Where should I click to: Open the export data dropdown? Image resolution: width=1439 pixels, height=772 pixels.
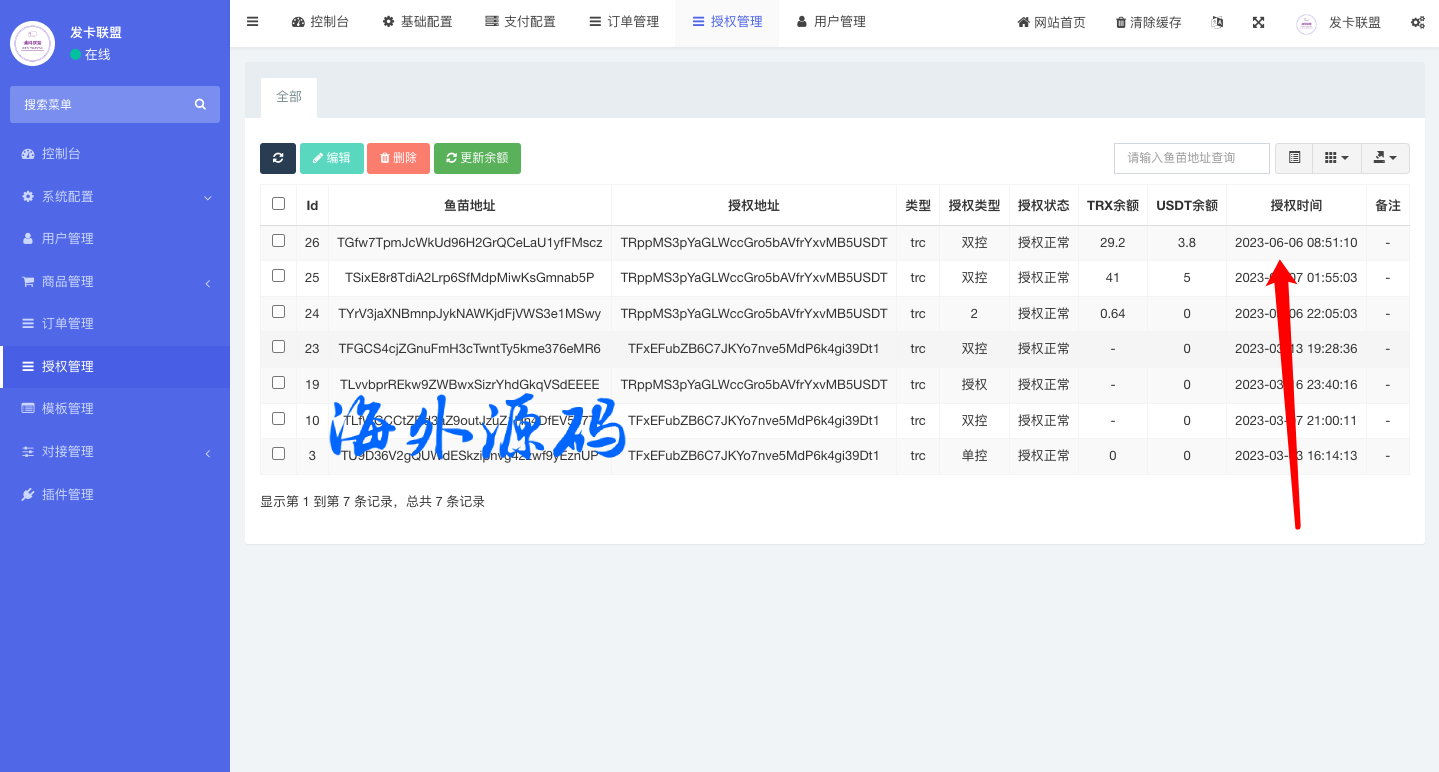tap(1385, 158)
